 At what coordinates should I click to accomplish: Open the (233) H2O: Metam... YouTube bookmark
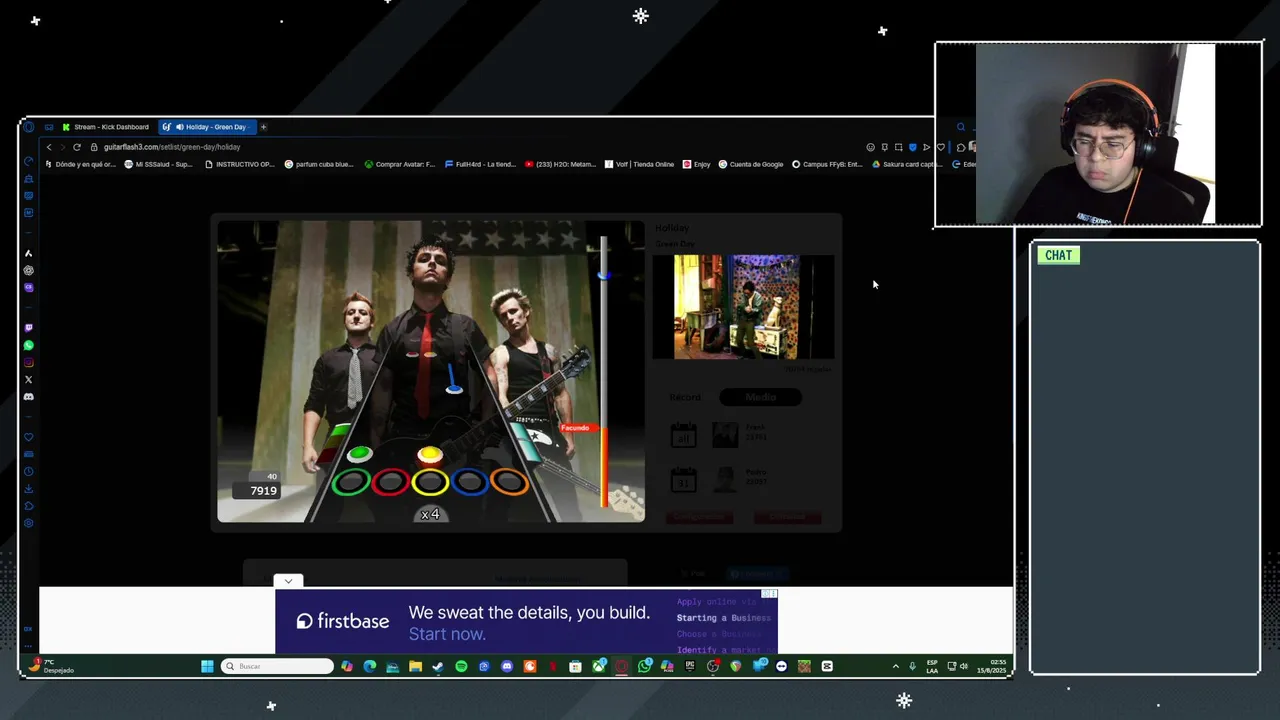pos(560,164)
